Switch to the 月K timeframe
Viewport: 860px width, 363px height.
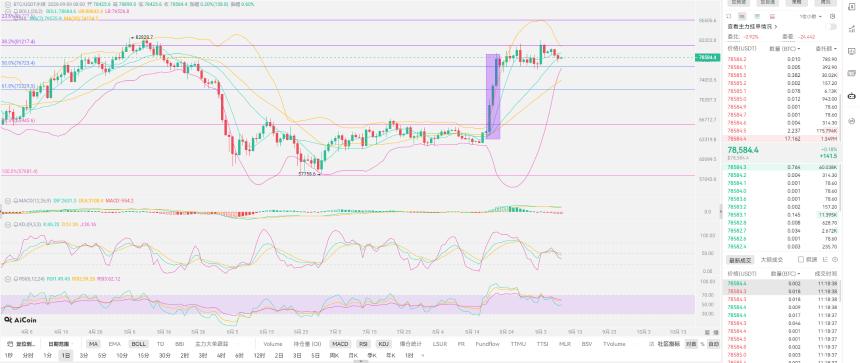pos(353,355)
